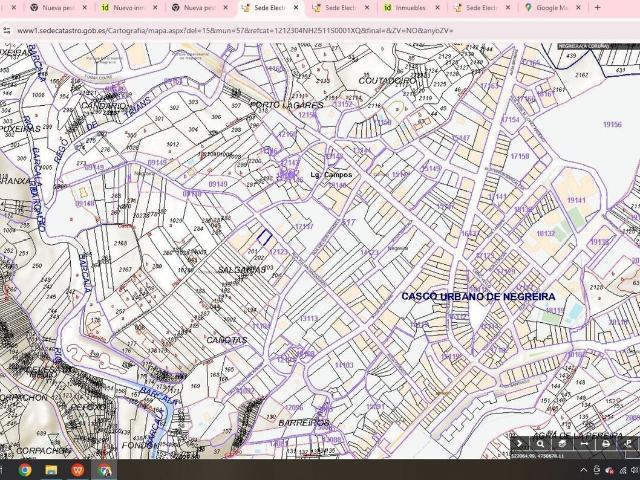Click the P-marked tool in the map toolbar

(628, 444)
